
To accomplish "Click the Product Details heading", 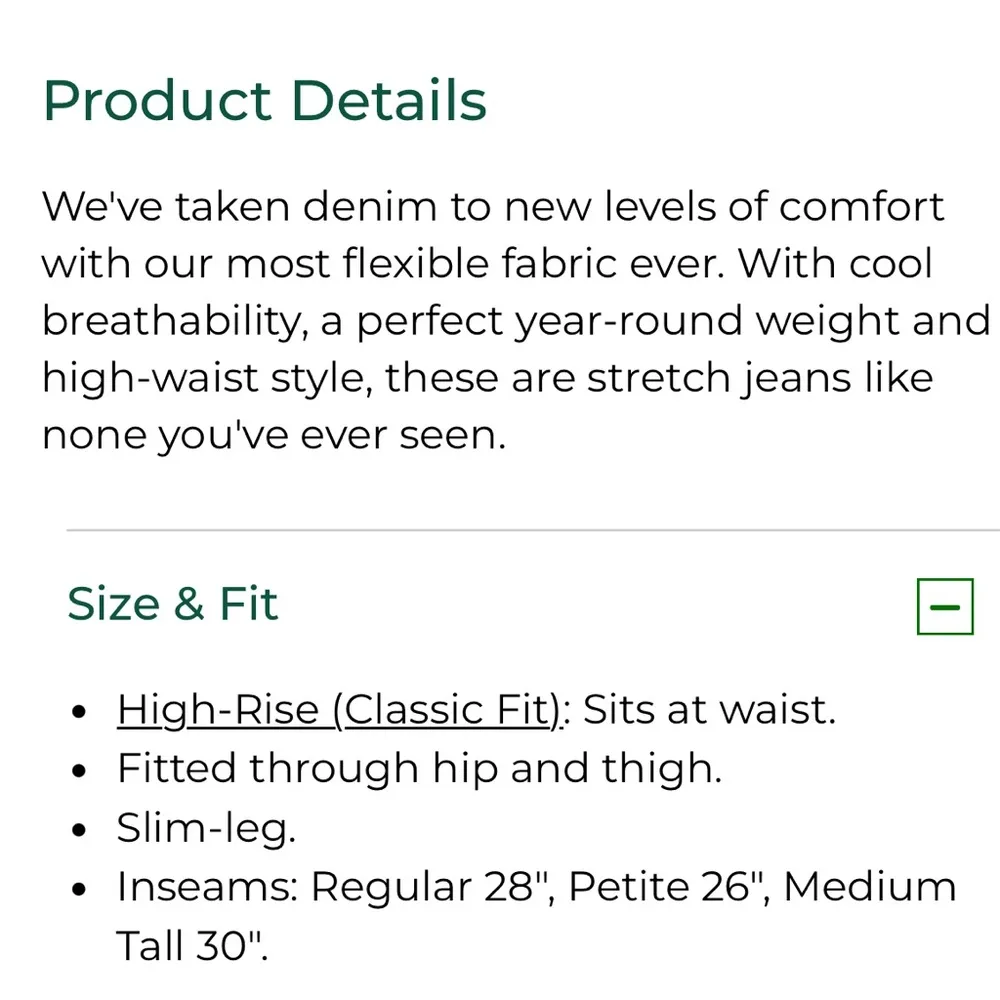I will coord(265,101).
